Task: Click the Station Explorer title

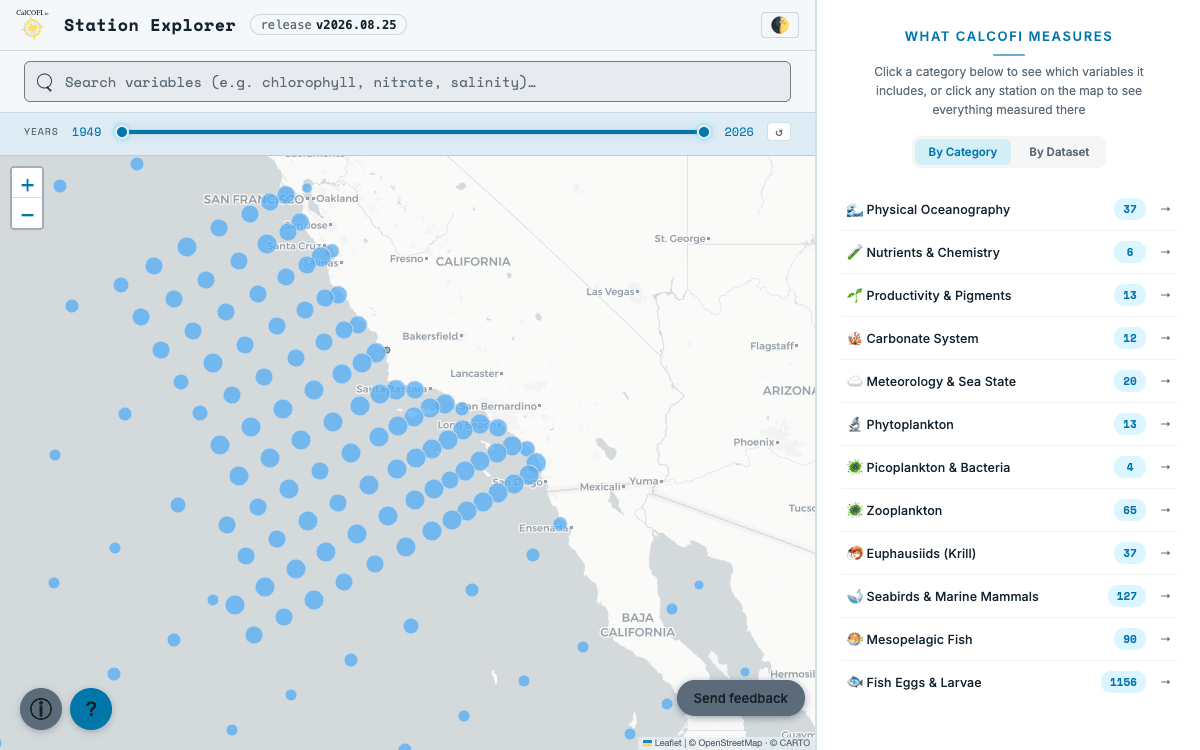Action: tap(150, 25)
